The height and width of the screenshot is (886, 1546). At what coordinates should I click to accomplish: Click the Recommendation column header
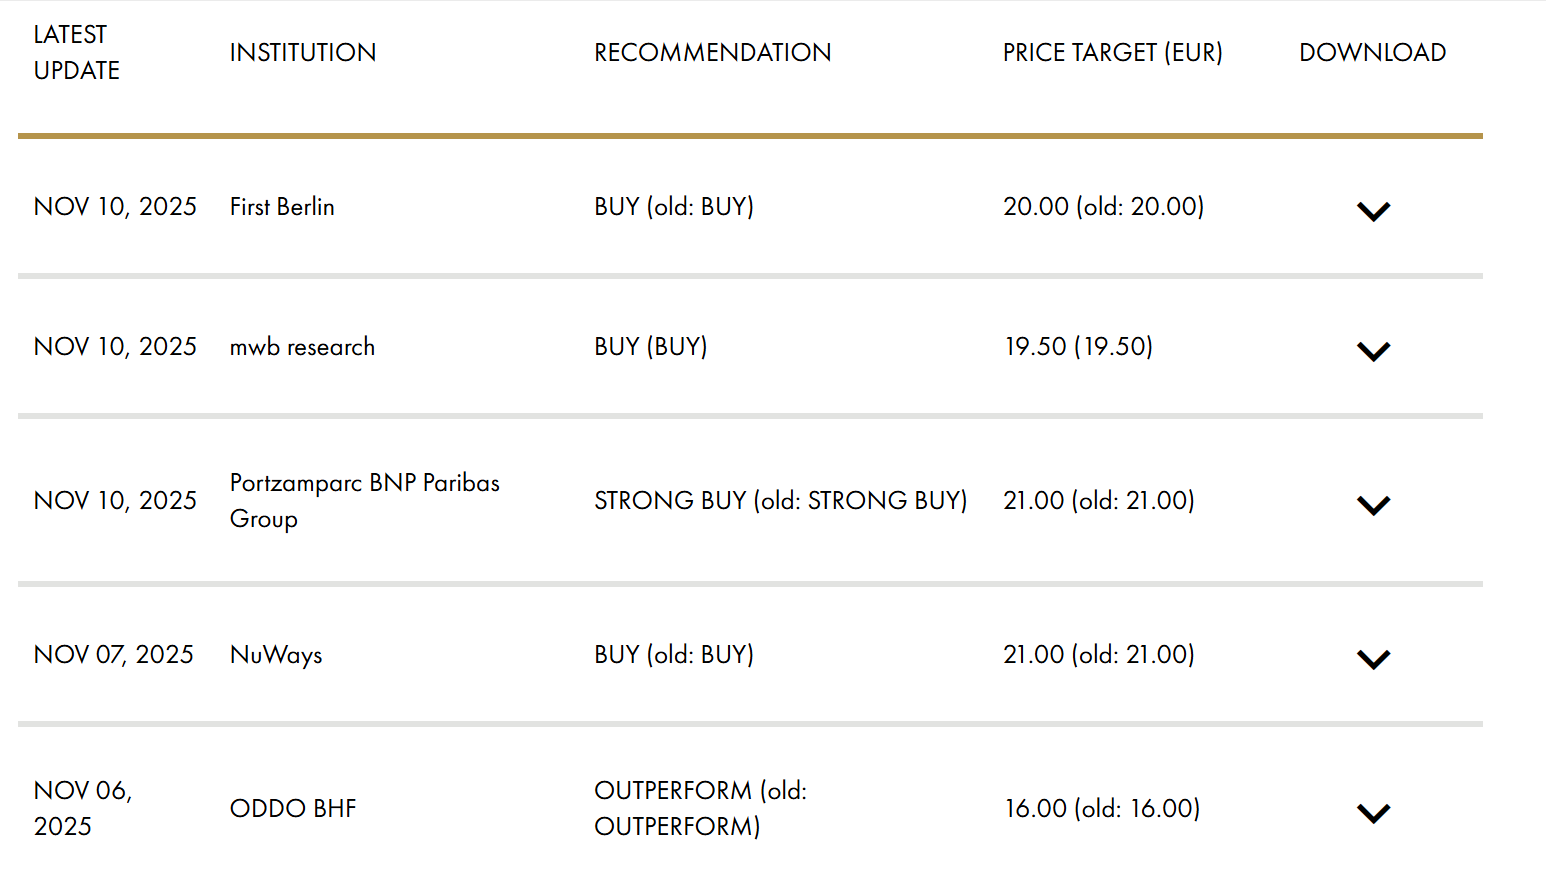[712, 52]
